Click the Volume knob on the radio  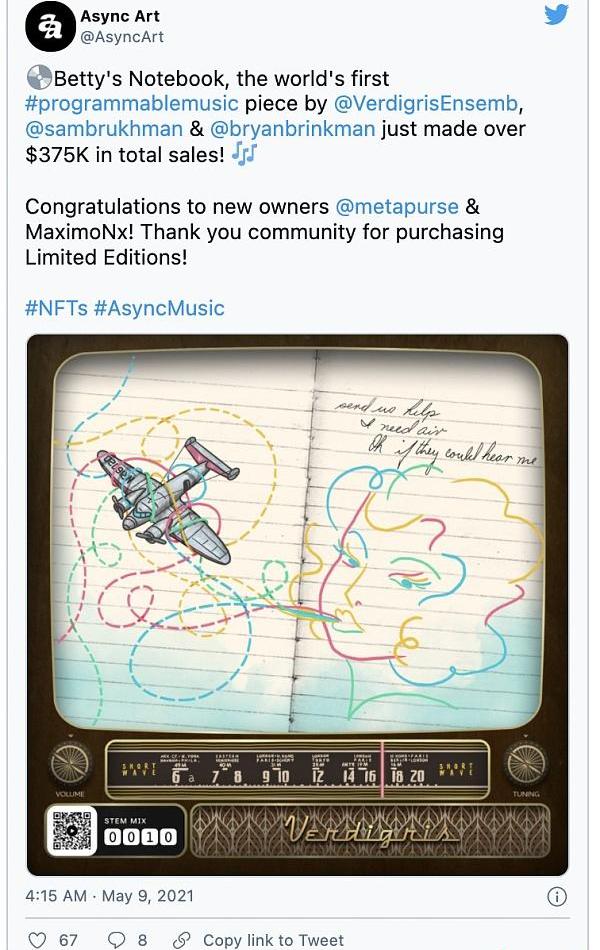pos(70,765)
